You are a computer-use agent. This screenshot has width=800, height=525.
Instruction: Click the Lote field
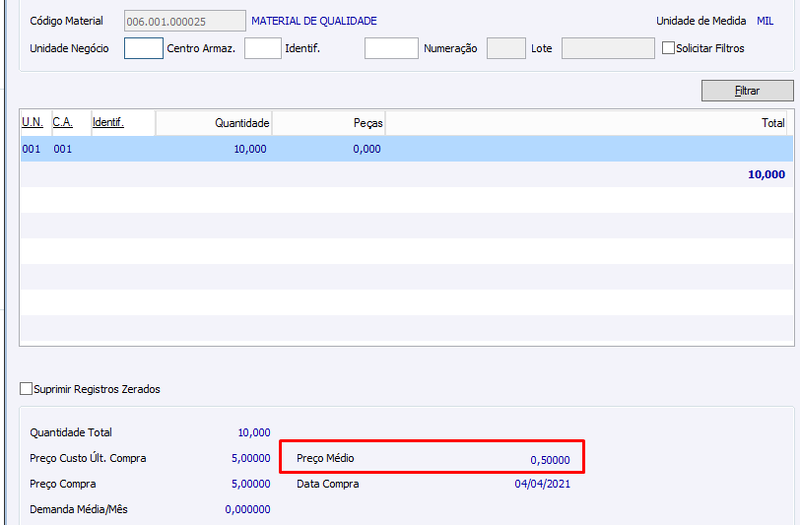pos(608,48)
